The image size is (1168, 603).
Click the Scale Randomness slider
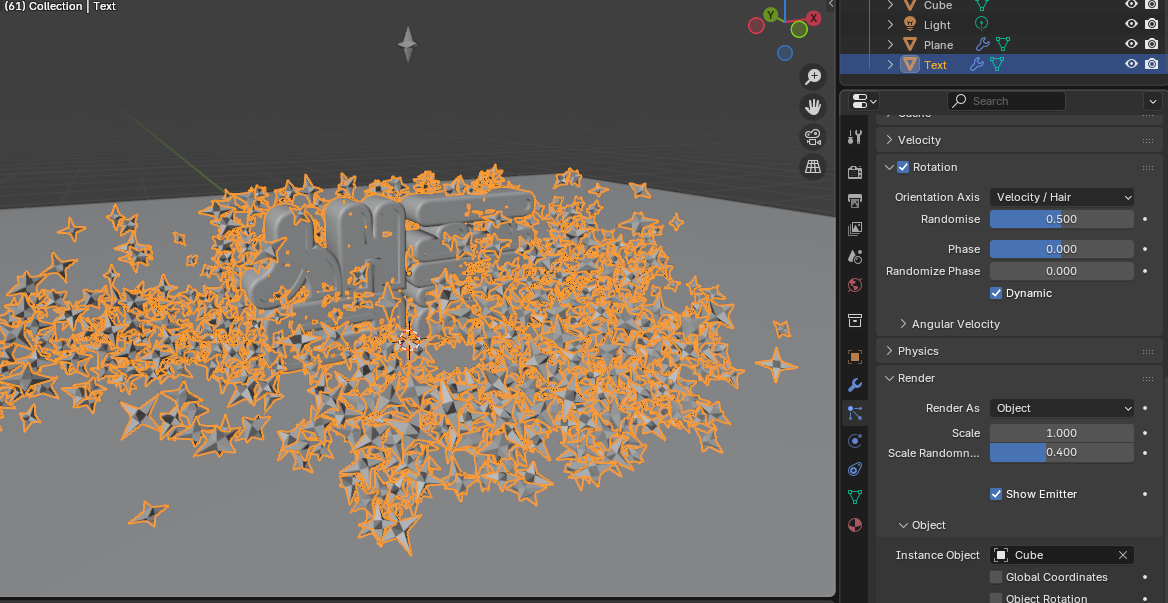(x=1061, y=452)
